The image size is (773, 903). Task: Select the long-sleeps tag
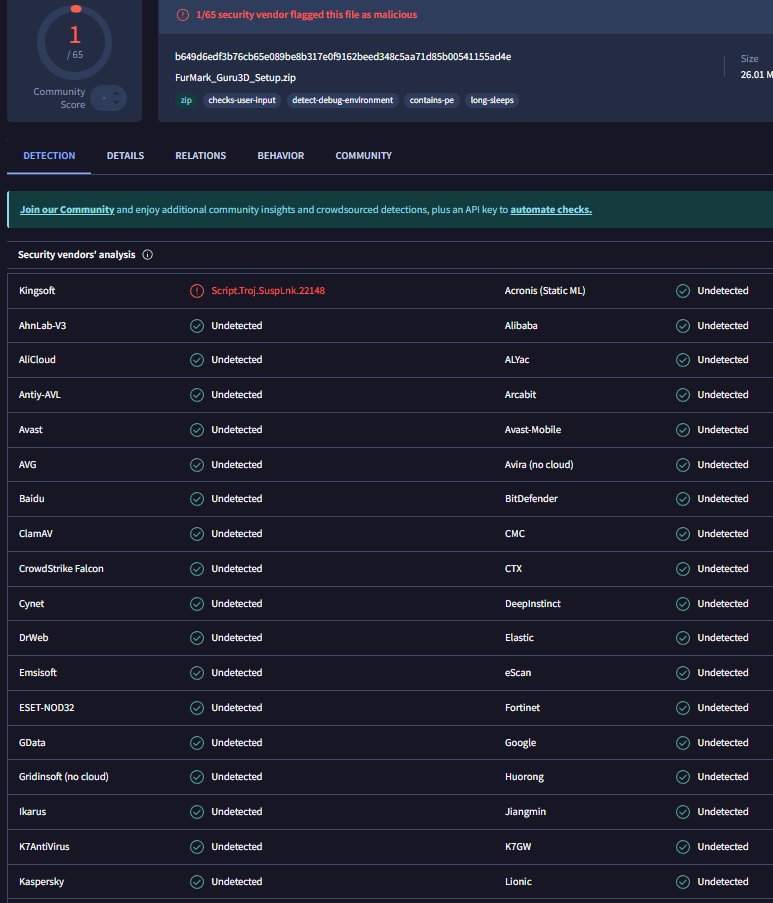tap(492, 100)
